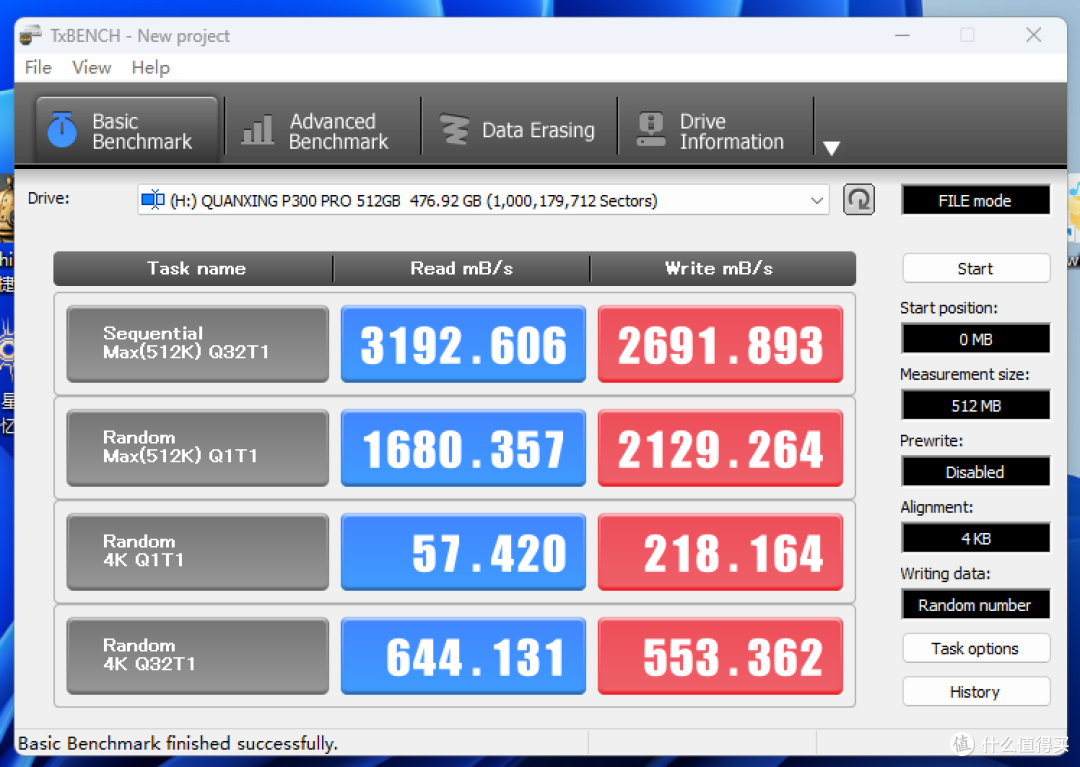Expand the toolbar overflow arrow

pyautogui.click(x=831, y=147)
